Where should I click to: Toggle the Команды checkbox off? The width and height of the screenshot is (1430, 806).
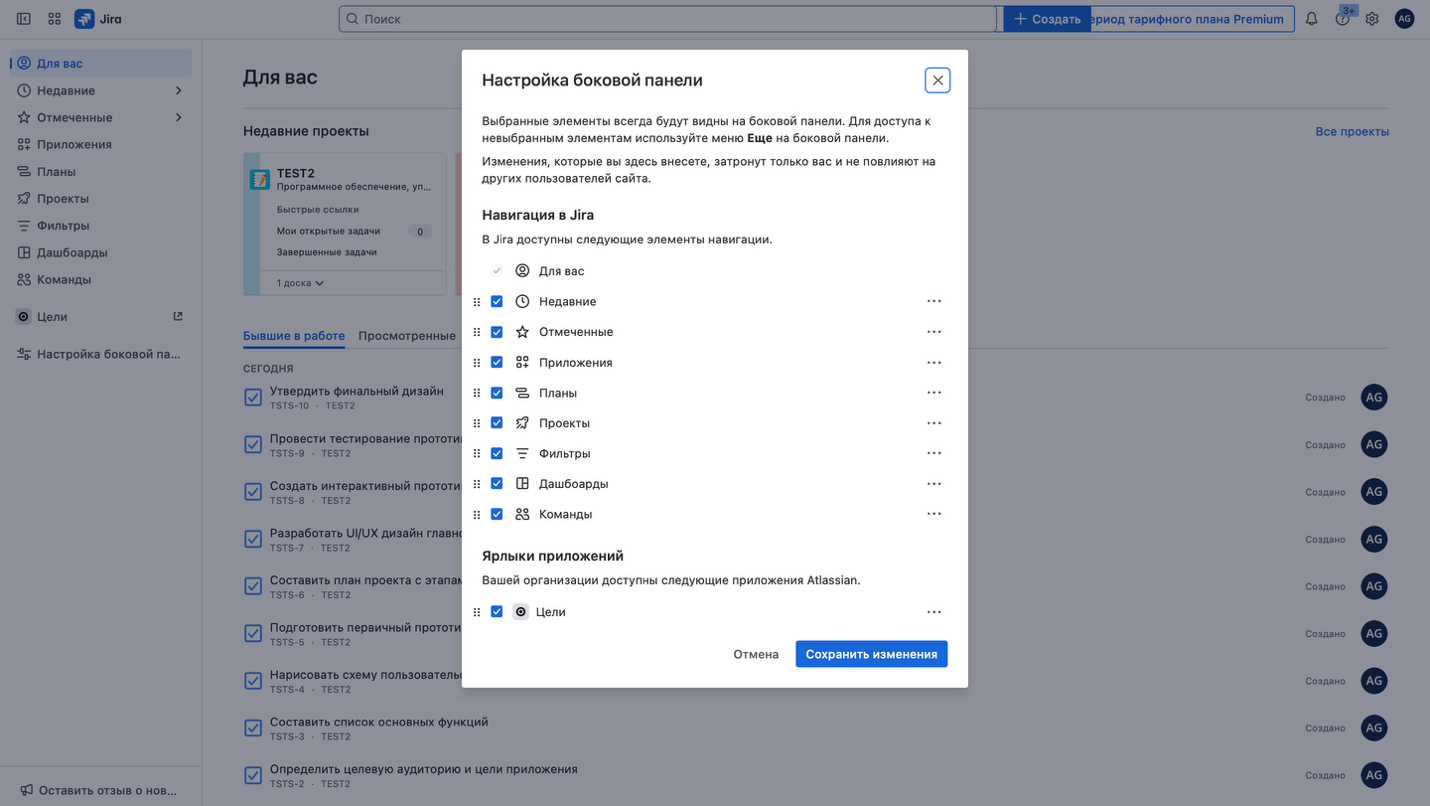497,514
